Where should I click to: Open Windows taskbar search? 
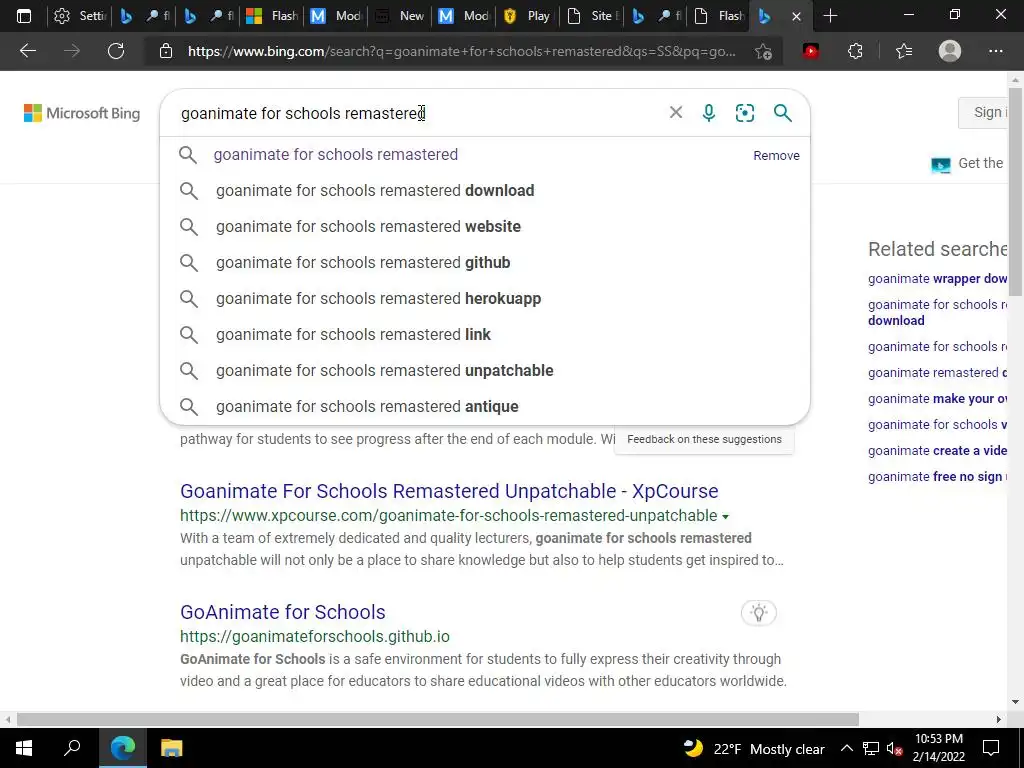click(72, 748)
